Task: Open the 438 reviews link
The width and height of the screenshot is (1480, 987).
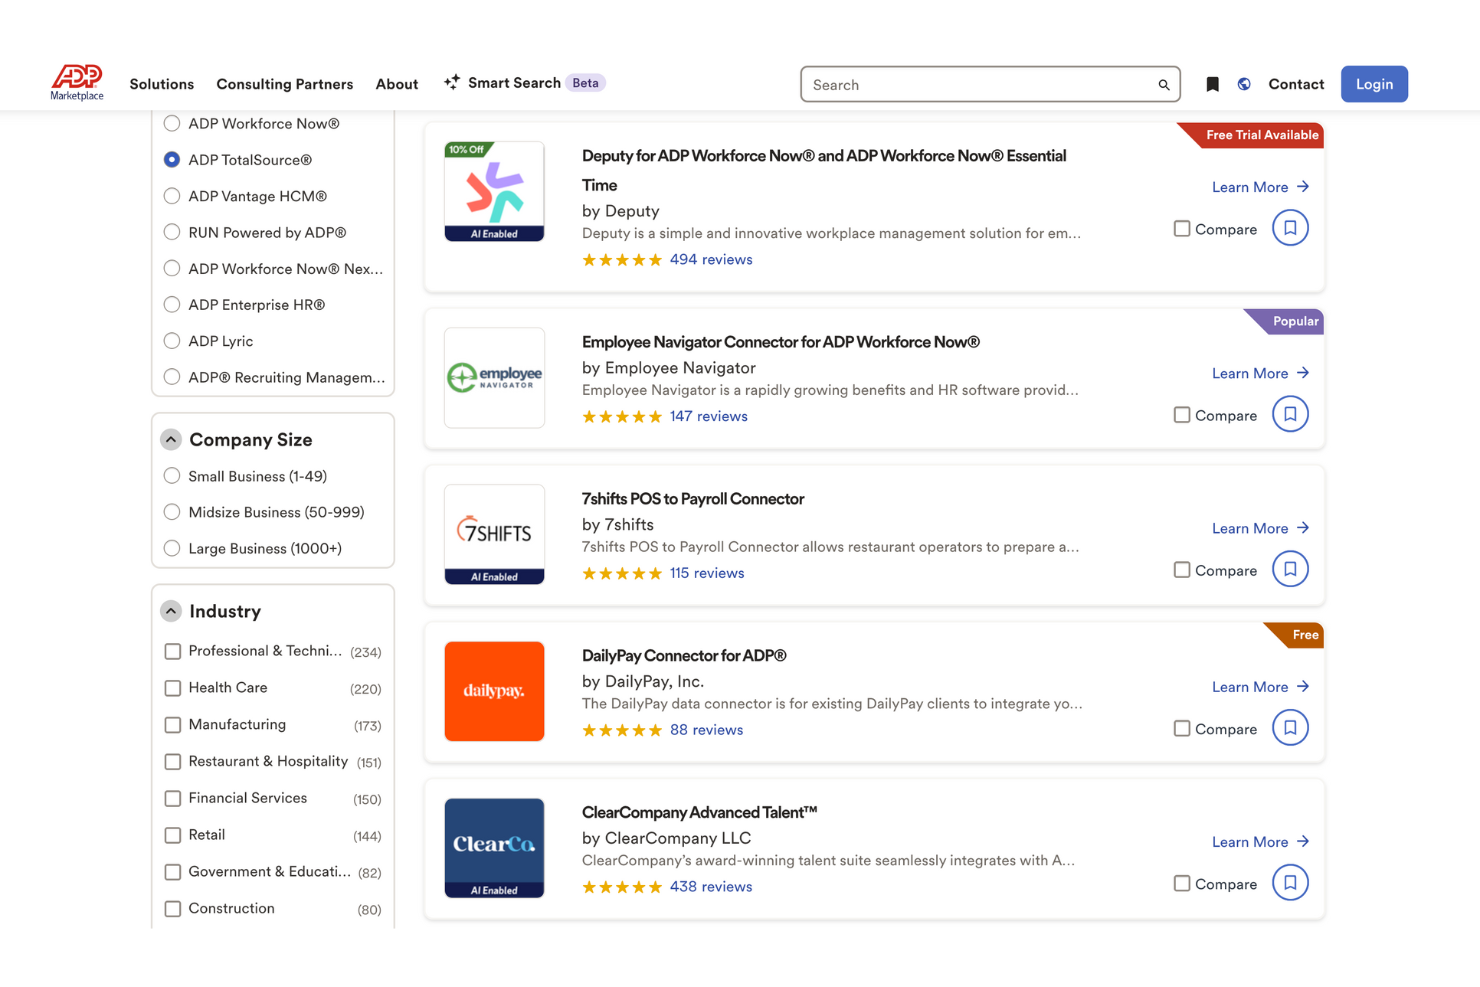Action: 711,887
